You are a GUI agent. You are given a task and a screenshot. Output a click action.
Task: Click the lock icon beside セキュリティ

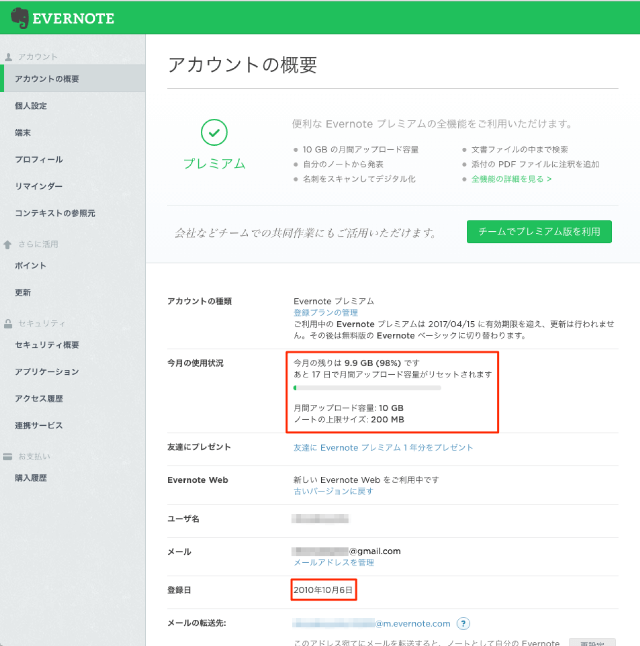click(8, 323)
